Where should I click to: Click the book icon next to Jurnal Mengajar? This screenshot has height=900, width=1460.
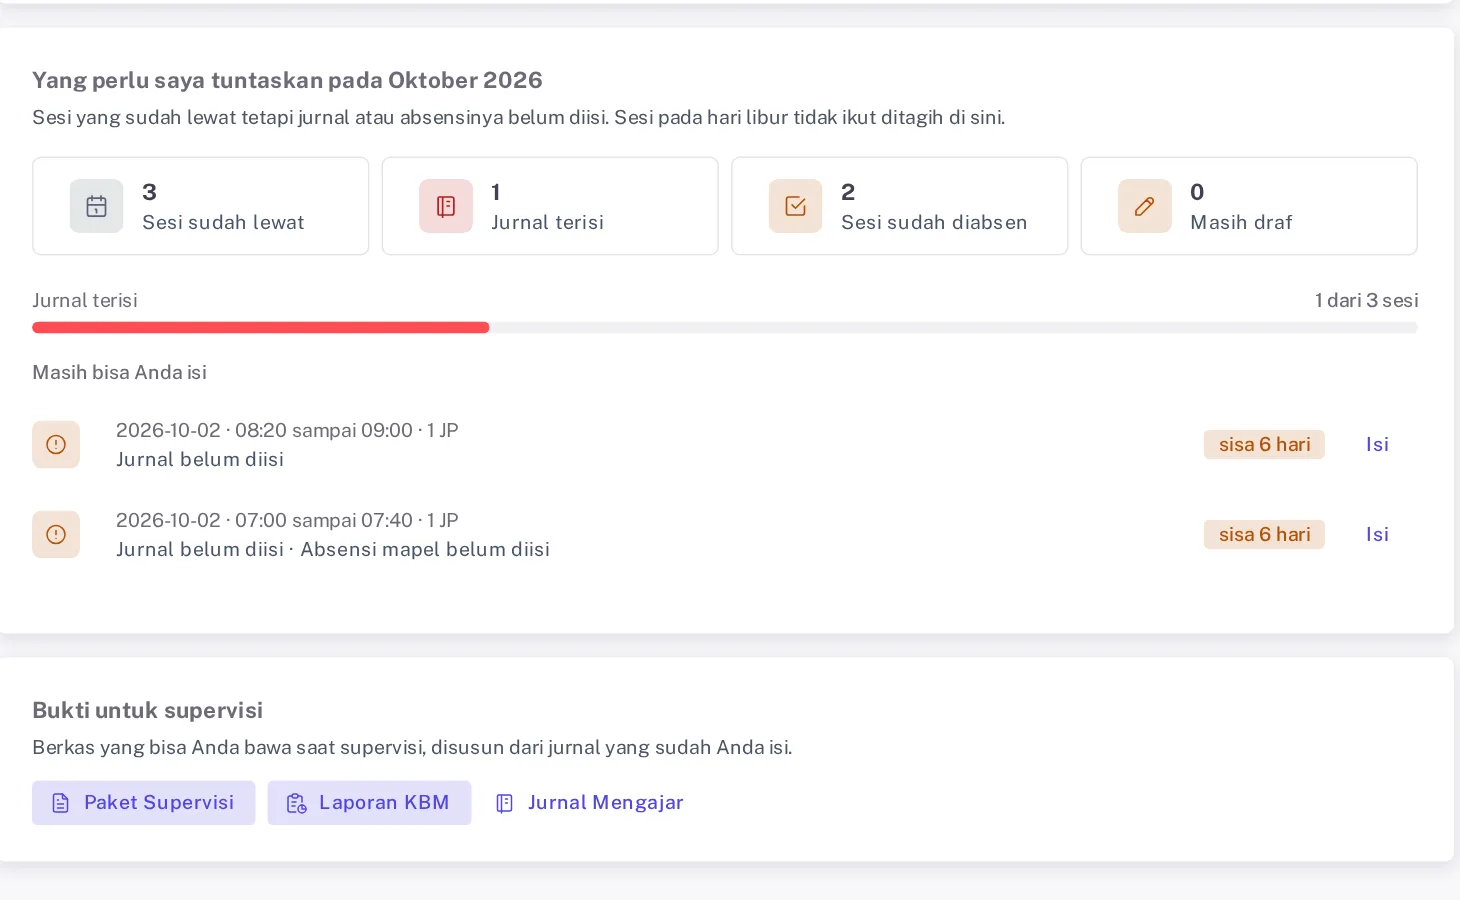pyautogui.click(x=505, y=803)
